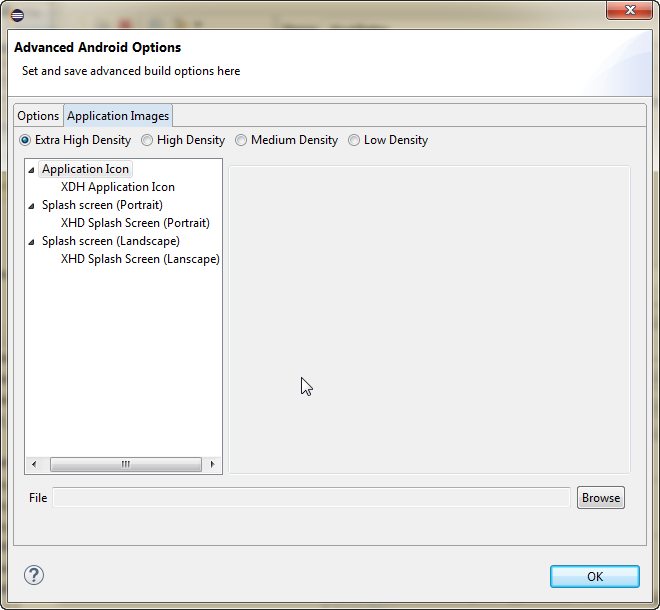Select Application Icon tree item
The width and height of the screenshot is (660, 610).
[85, 169]
